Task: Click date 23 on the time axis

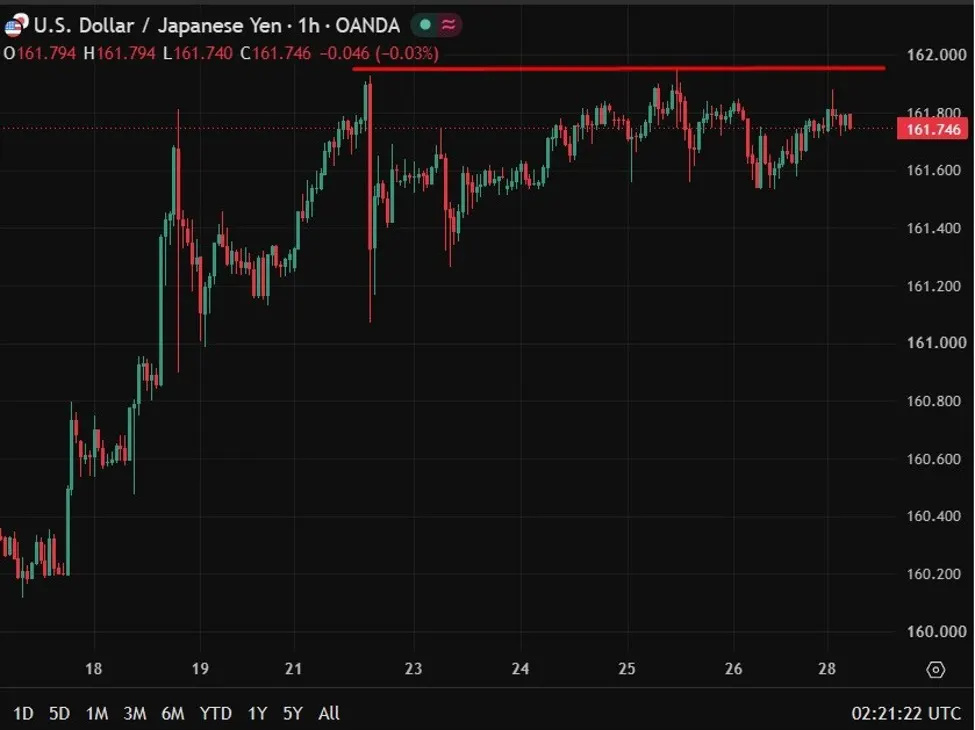Action: tap(414, 669)
